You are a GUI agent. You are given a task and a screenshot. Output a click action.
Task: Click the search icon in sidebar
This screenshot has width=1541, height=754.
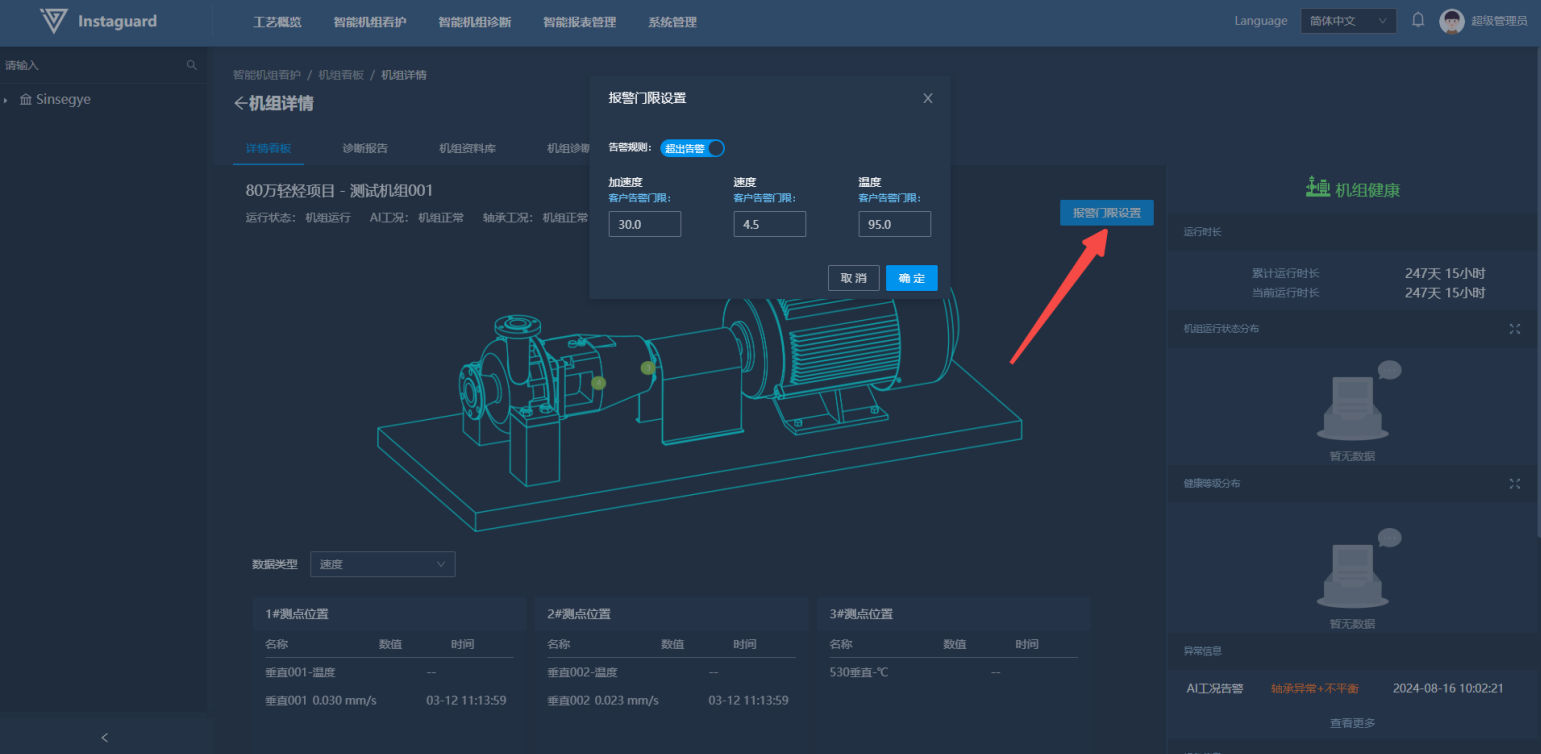[x=192, y=65]
